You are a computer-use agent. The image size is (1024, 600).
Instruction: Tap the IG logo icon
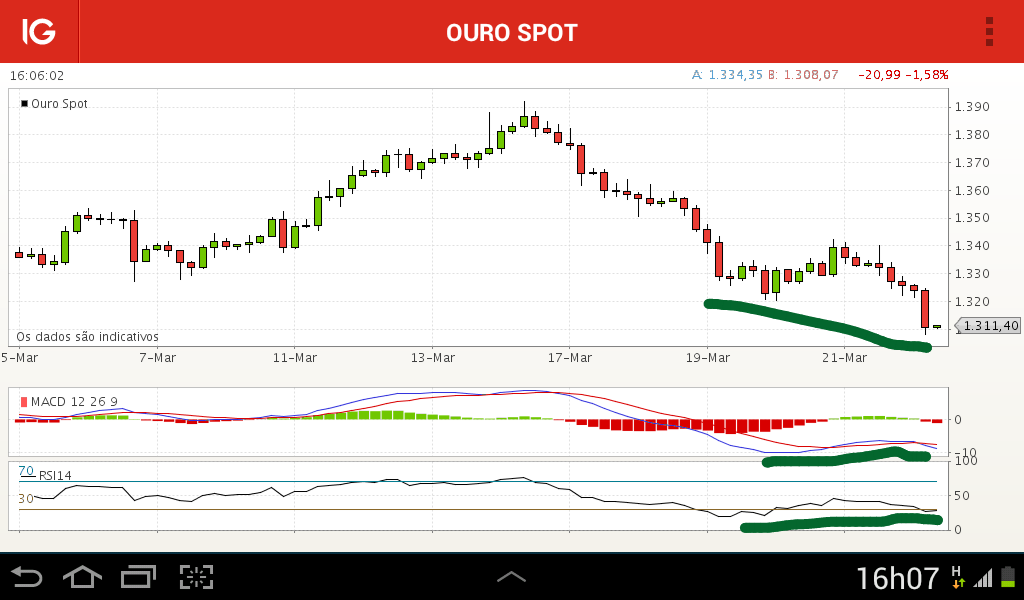click(x=39, y=31)
